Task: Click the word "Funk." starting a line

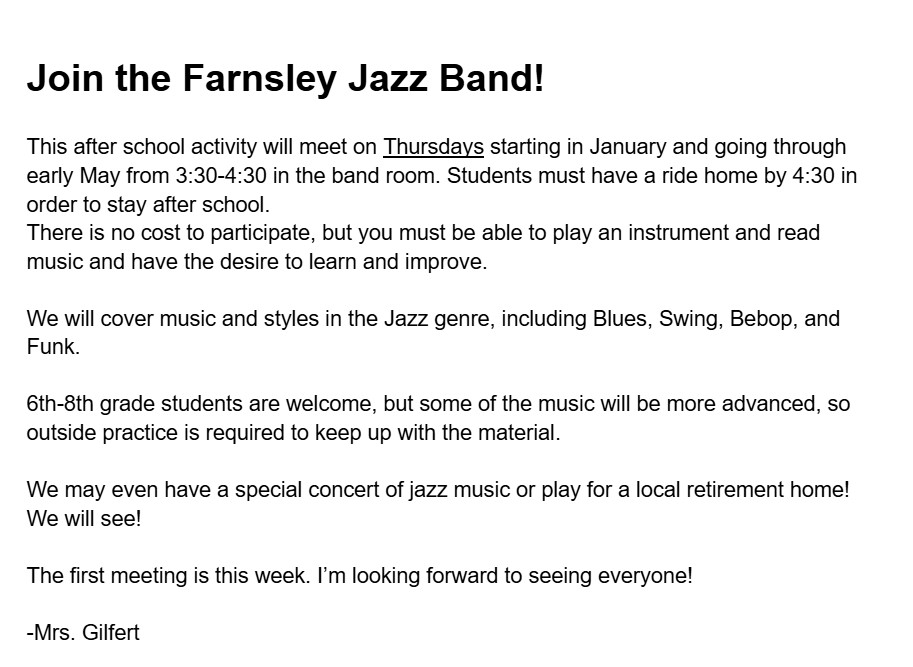Action: click(53, 348)
